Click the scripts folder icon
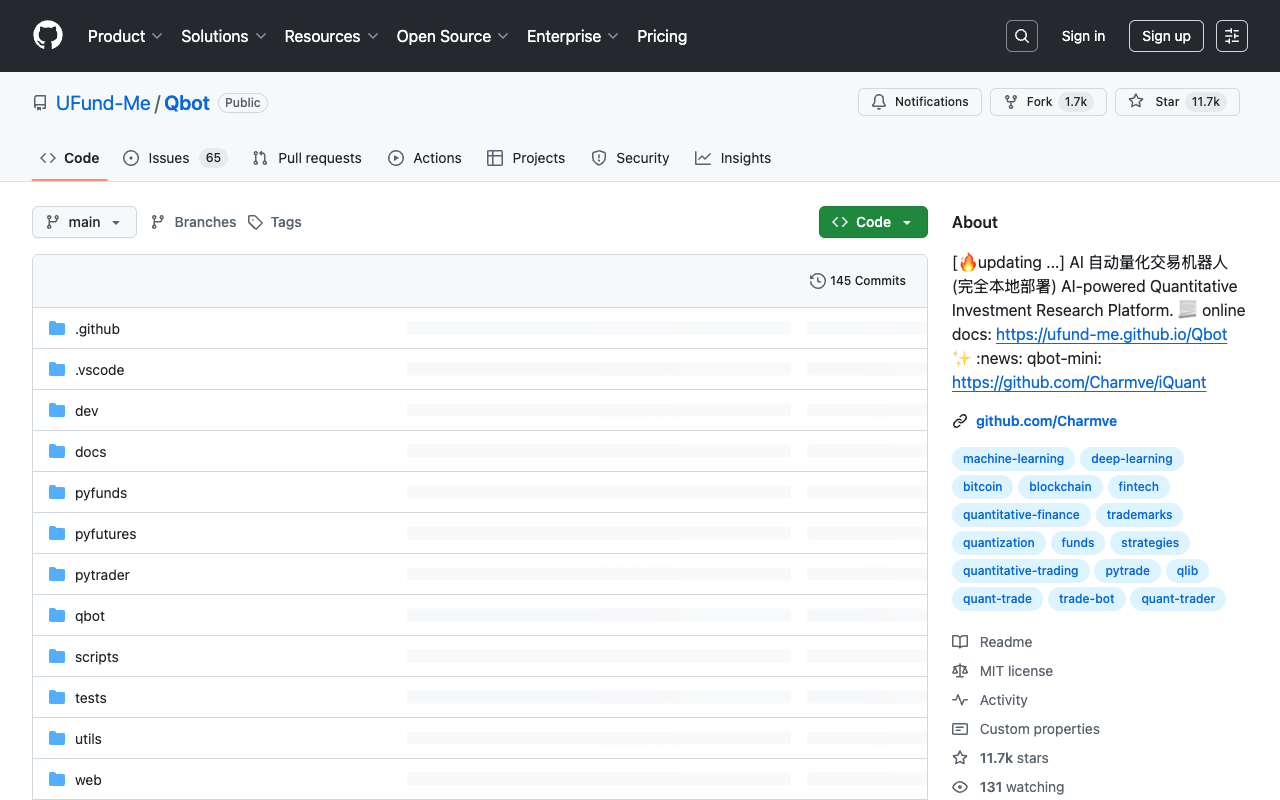The height and width of the screenshot is (800, 1280). tap(57, 657)
